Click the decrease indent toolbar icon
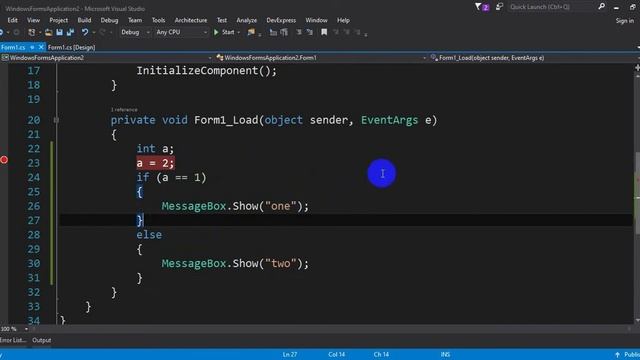 click(273, 32)
